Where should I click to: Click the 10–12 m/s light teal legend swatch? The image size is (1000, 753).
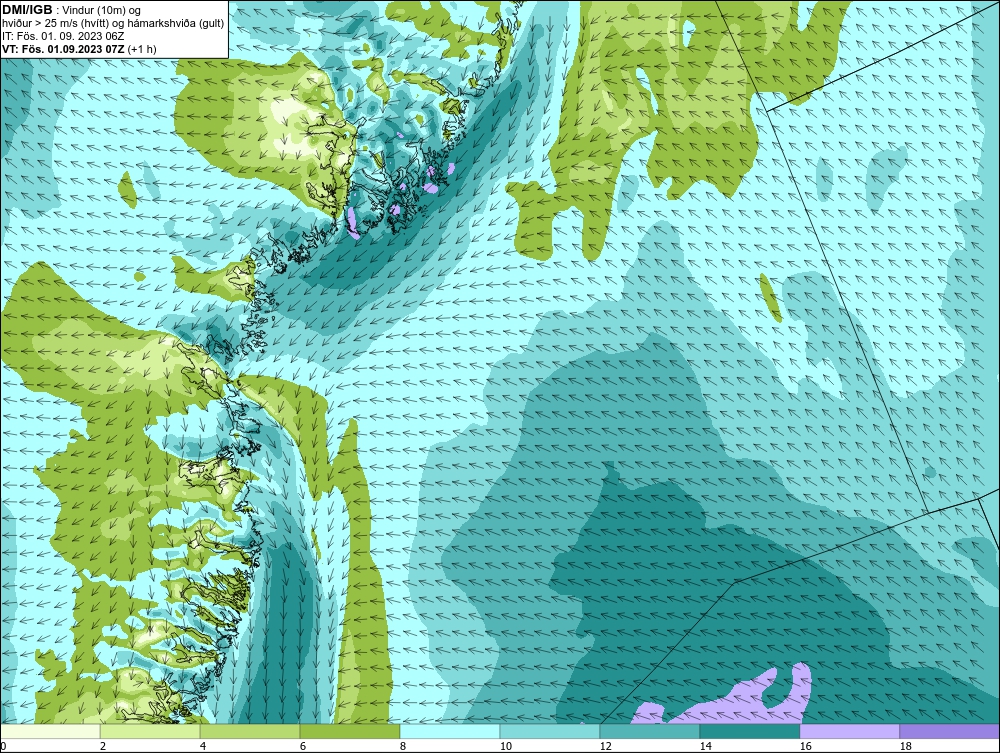(x=550, y=731)
